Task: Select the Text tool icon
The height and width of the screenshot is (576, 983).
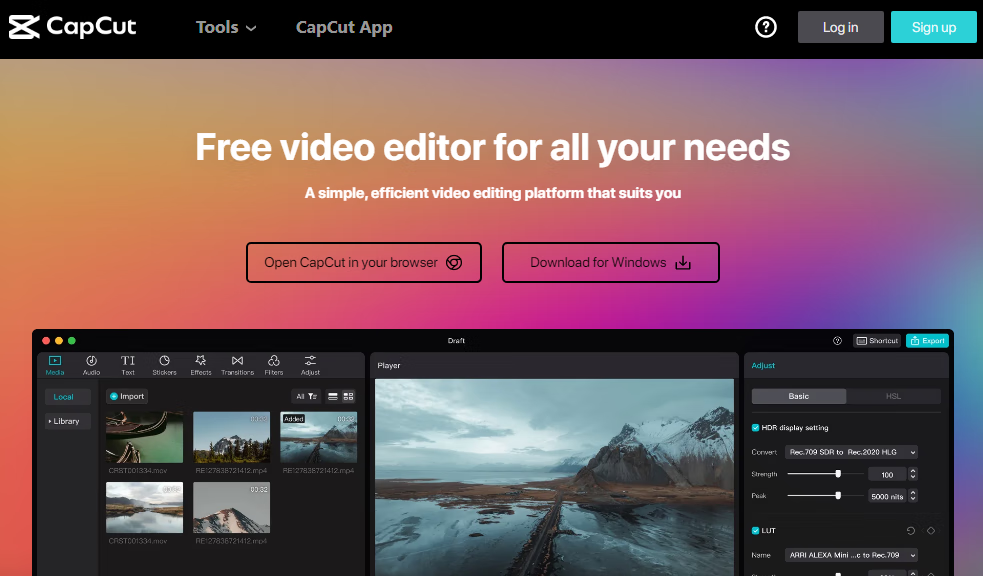Action: click(128, 365)
